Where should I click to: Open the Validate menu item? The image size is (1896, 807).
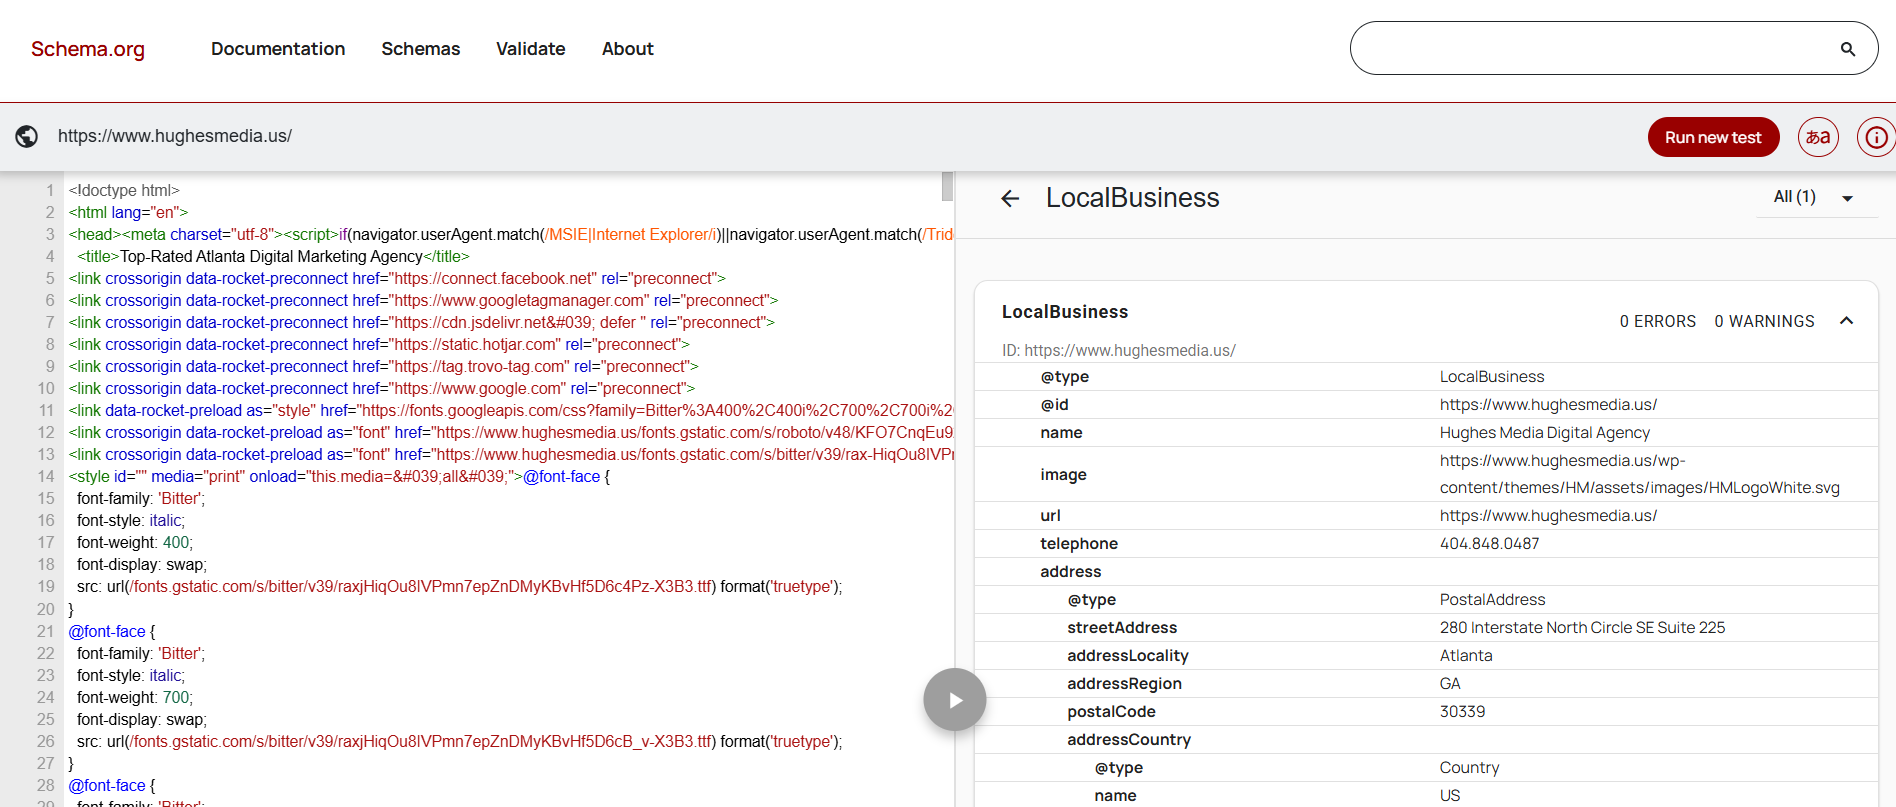531,49
